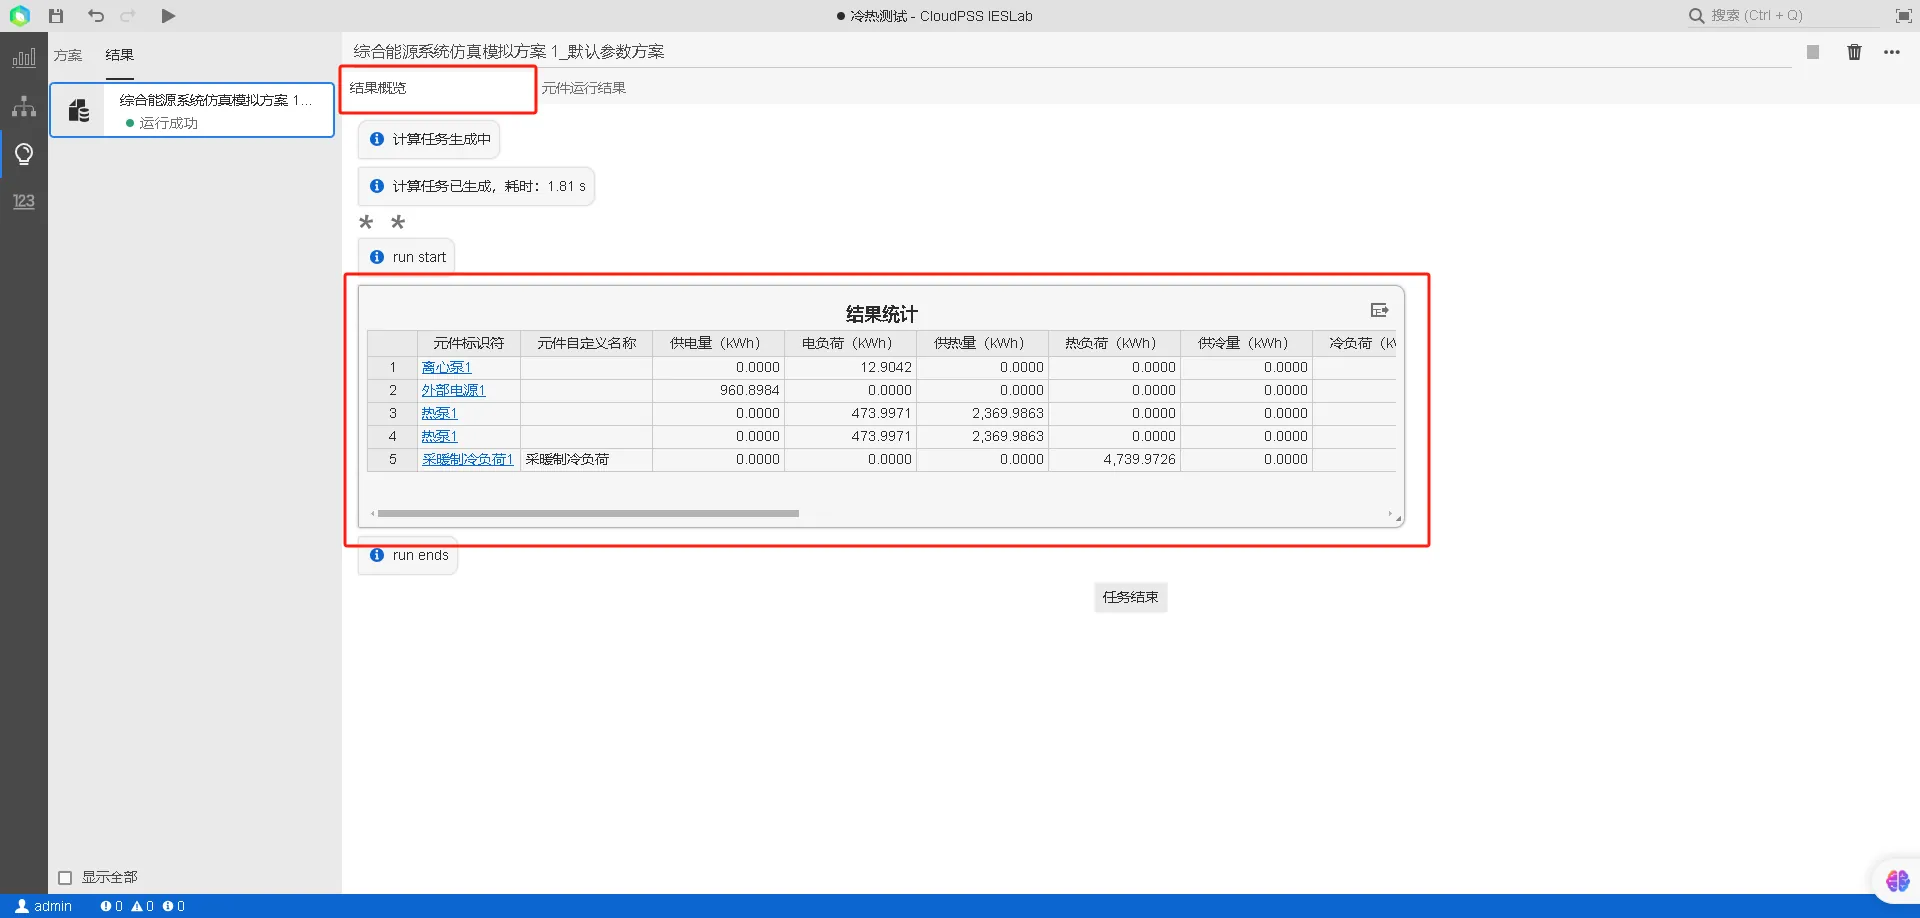Open the bar chart sidebar panel
Screen dimensions: 1920x918
click(24, 58)
